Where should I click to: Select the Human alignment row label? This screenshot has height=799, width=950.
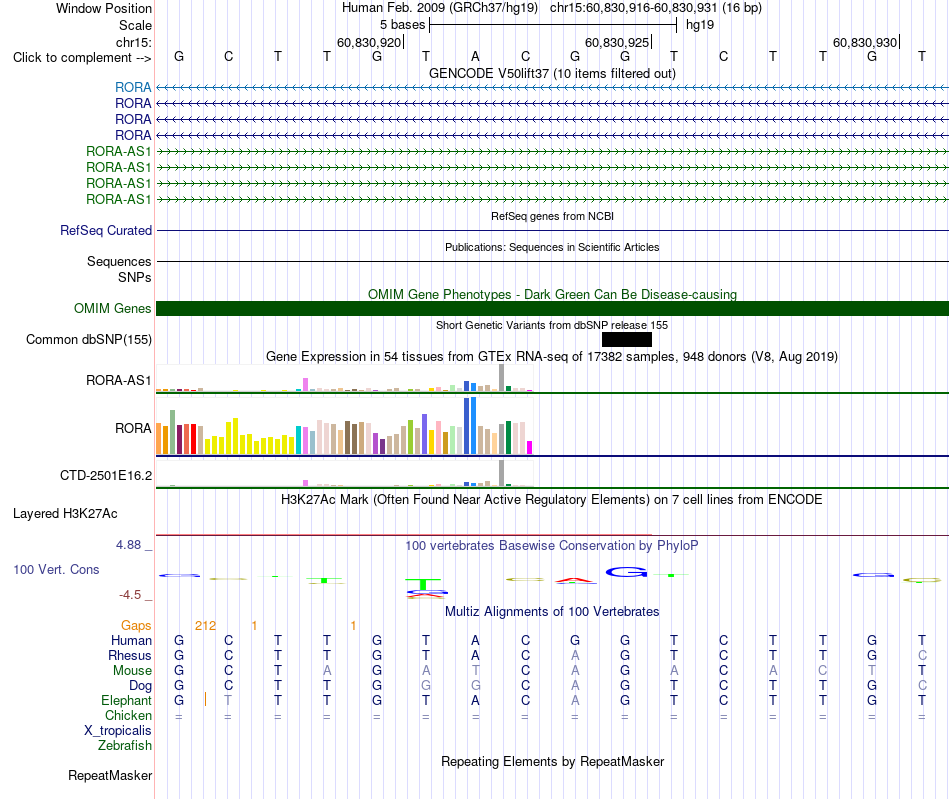click(131, 640)
